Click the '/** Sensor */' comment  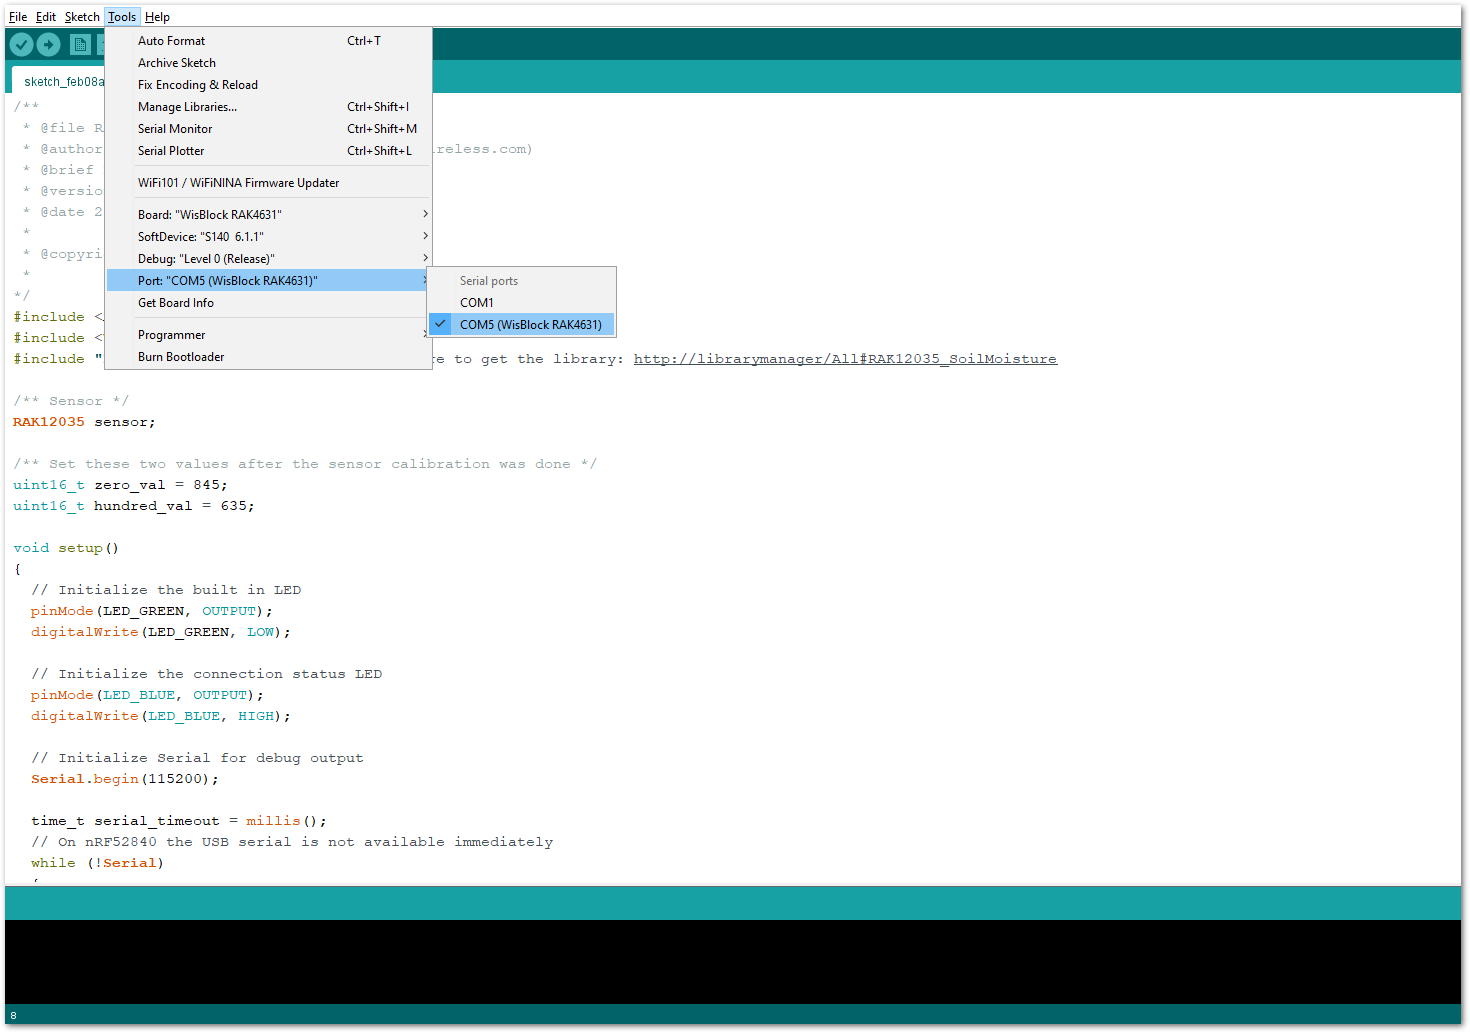pos(71,401)
